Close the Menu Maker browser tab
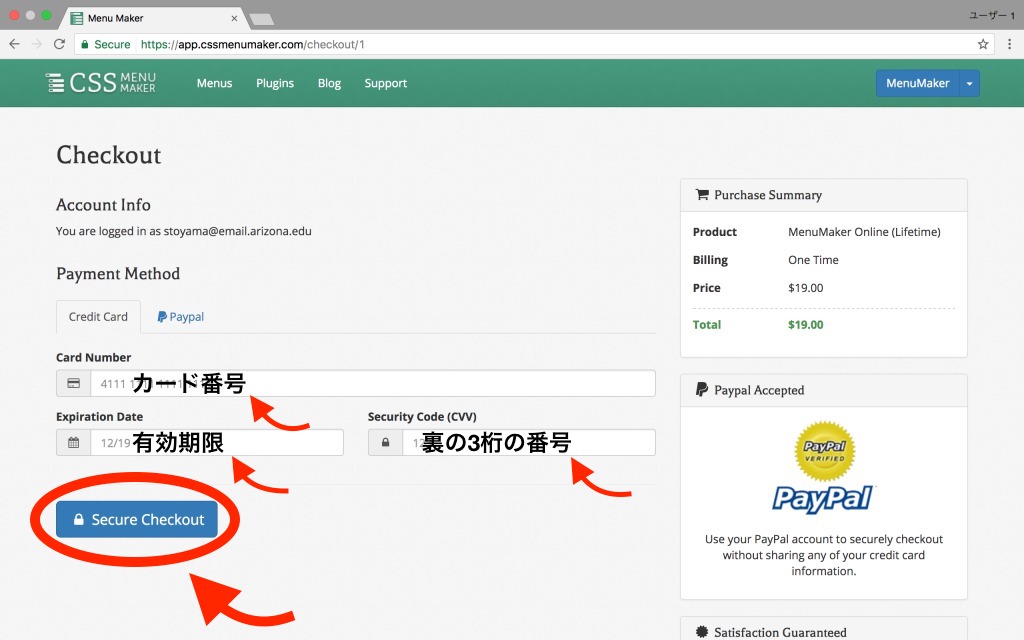 pos(234,18)
